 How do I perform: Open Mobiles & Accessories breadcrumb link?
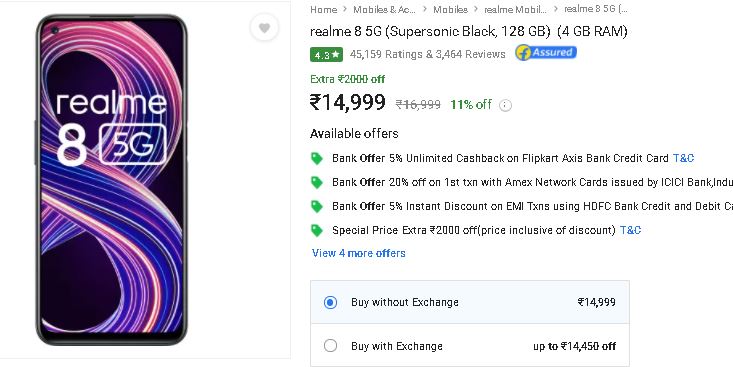[384, 9]
